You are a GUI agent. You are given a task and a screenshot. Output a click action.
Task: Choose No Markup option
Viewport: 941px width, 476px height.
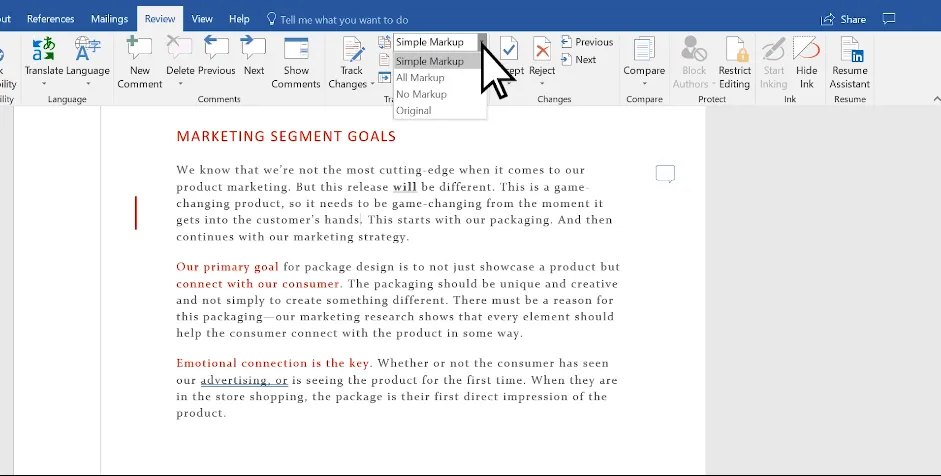pos(439,94)
